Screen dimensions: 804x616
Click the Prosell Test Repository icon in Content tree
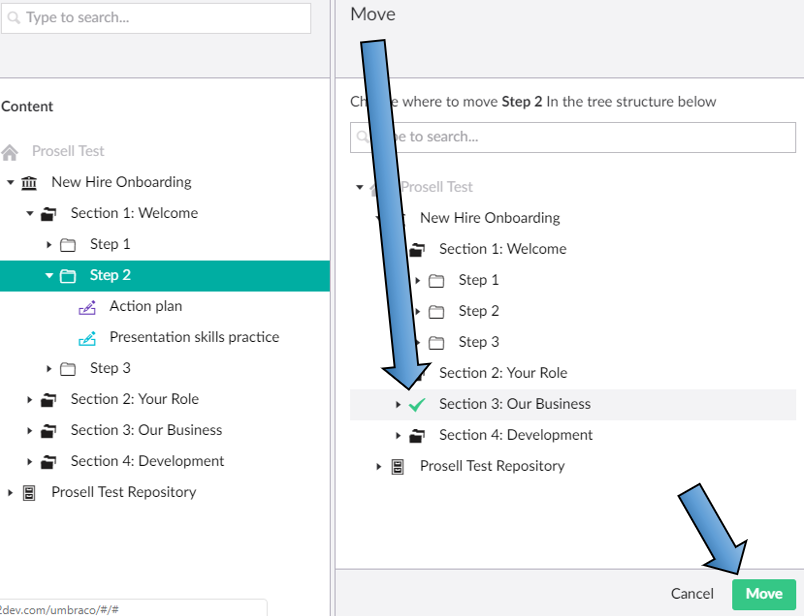coord(29,493)
